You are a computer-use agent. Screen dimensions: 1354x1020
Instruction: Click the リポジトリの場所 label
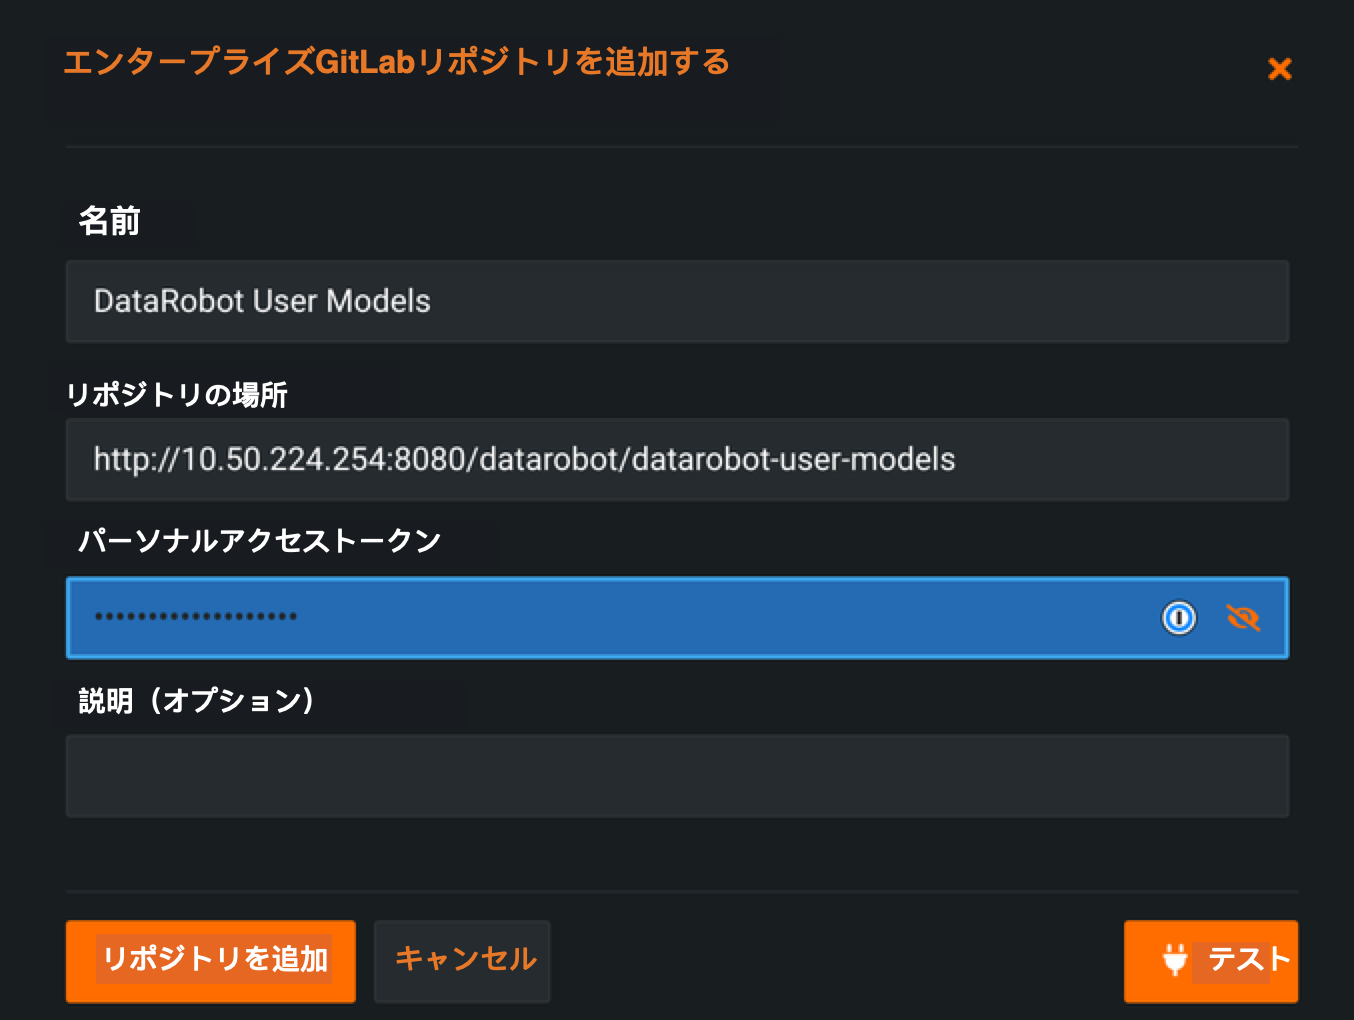coord(177,395)
